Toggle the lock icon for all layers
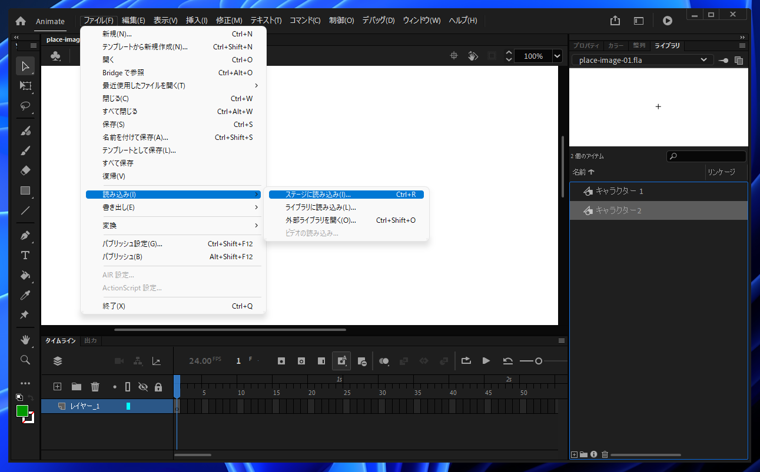This screenshot has width=760, height=472. [x=158, y=387]
